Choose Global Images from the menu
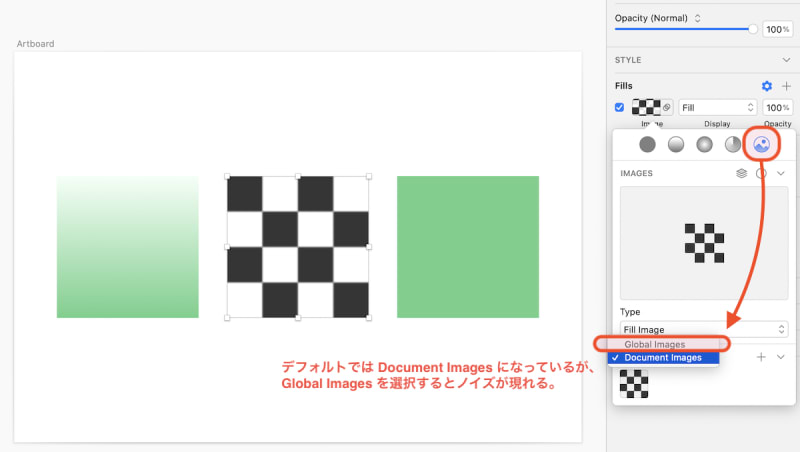Screen dimensions: 800x452 [x=663, y=344]
